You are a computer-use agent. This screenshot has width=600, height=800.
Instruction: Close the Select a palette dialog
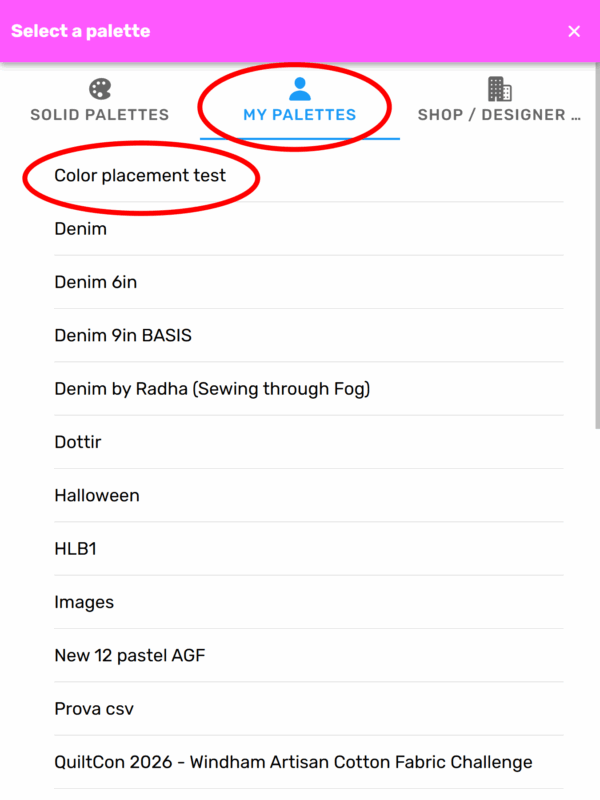tap(574, 31)
